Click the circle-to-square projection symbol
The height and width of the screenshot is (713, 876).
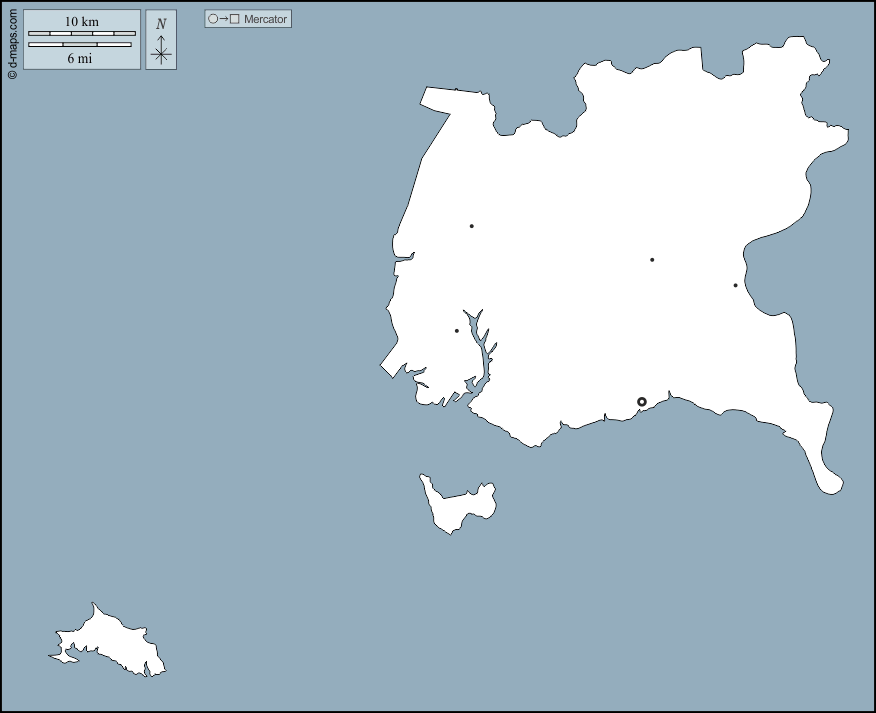(x=223, y=19)
